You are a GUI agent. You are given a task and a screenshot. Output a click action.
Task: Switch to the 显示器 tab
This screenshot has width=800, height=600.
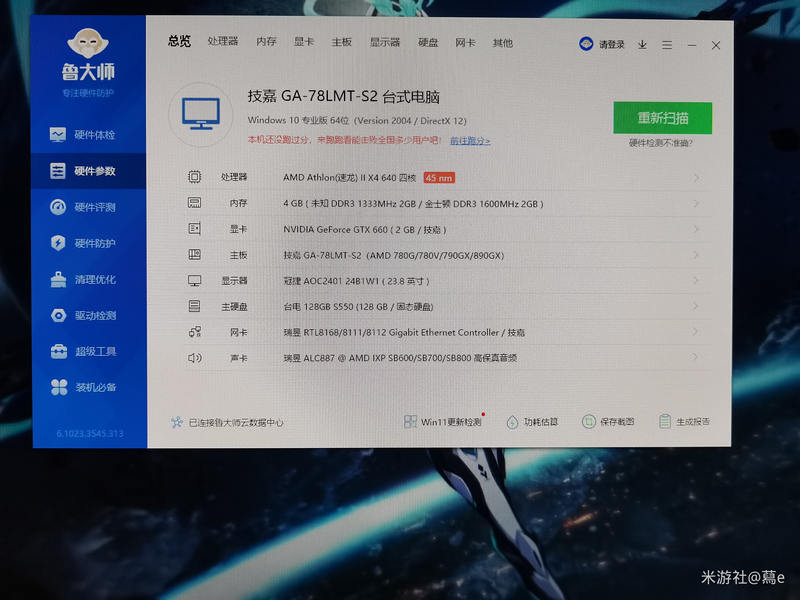pyautogui.click(x=385, y=42)
